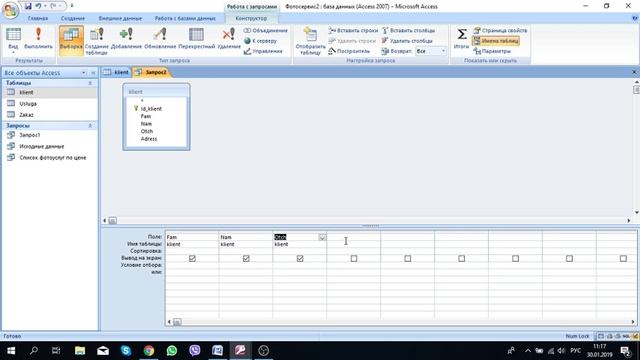Uncheck Вывод на экран for Nam
Image resolution: width=640 pixels, height=360 pixels.
click(x=246, y=258)
